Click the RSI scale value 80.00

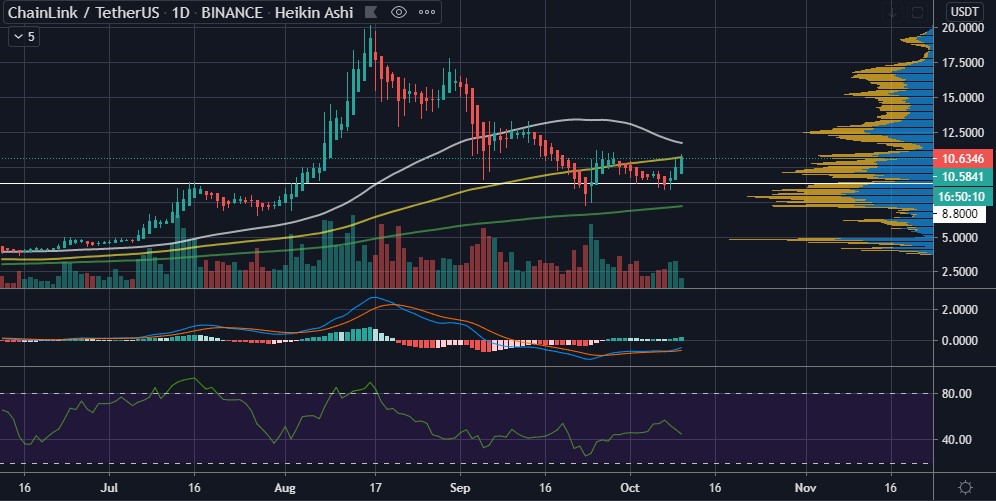coord(959,394)
